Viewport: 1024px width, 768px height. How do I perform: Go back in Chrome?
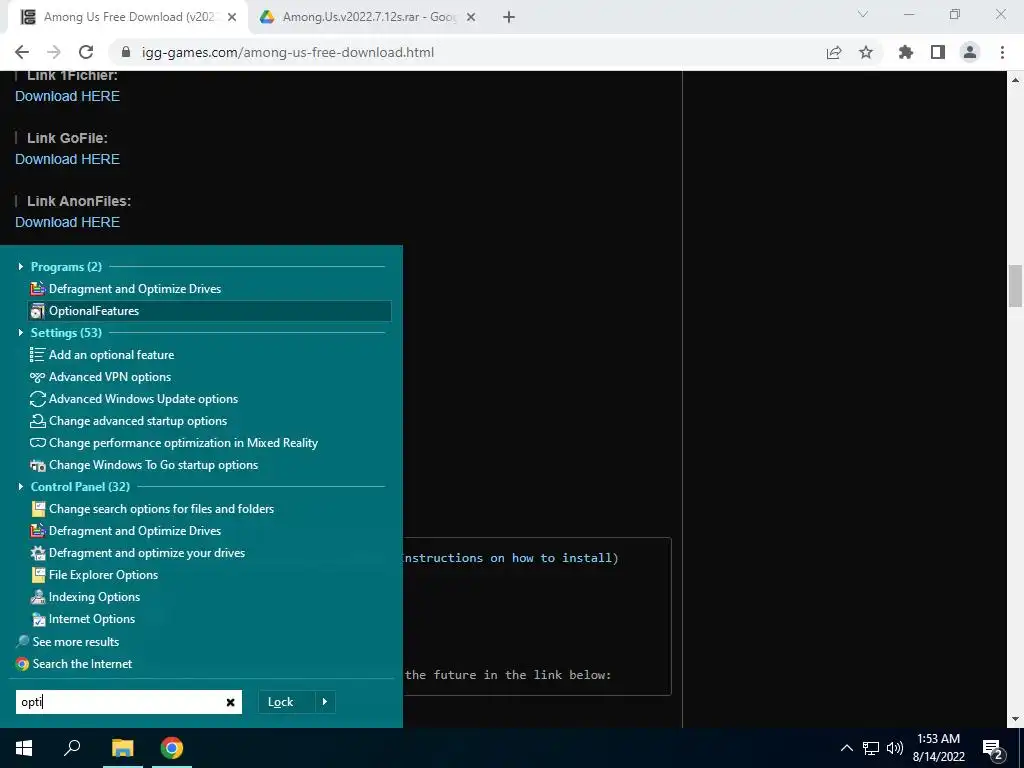click(x=22, y=52)
